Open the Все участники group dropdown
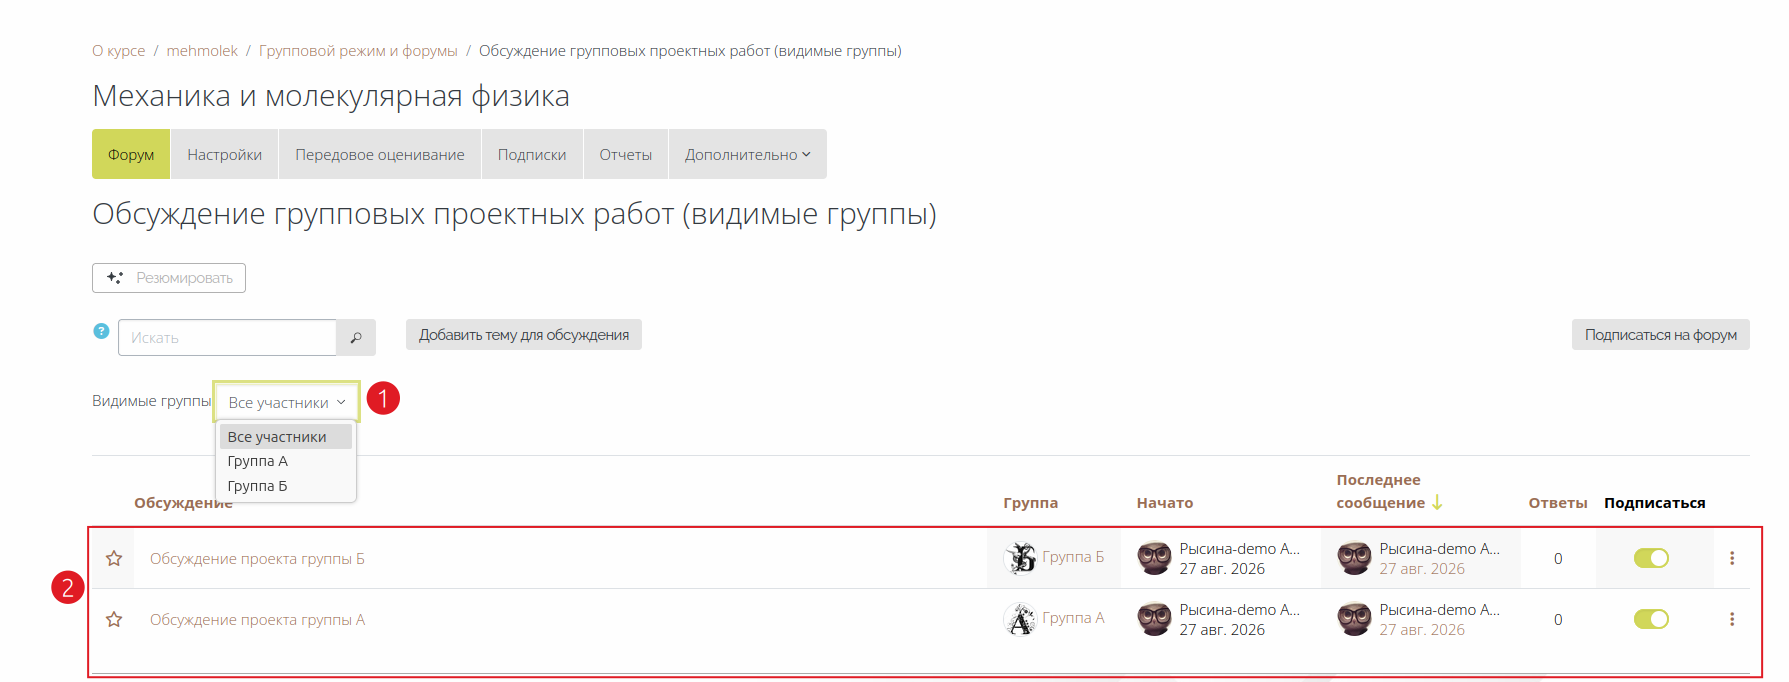The width and height of the screenshot is (1789, 682). (x=286, y=402)
